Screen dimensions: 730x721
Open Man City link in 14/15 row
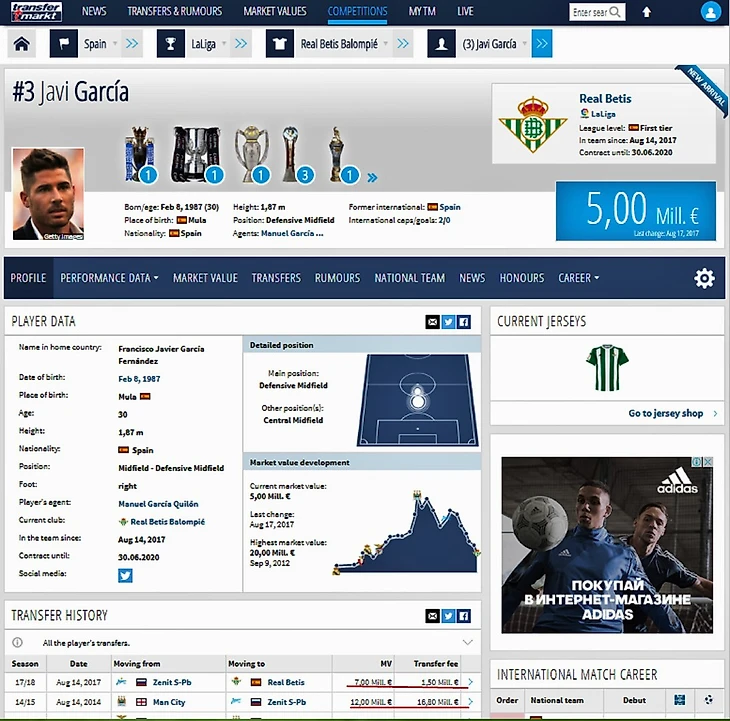point(169,702)
